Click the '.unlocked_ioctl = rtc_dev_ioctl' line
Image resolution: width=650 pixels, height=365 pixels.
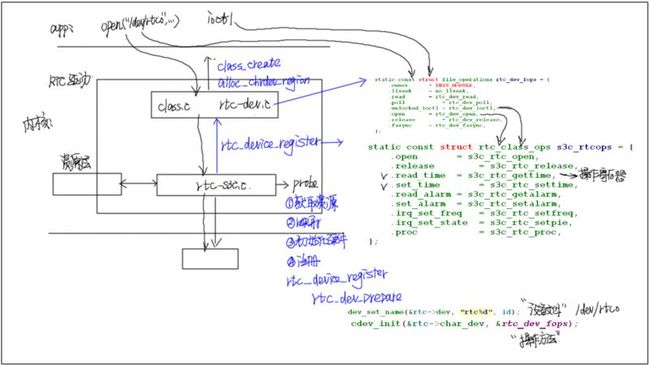click(443, 108)
